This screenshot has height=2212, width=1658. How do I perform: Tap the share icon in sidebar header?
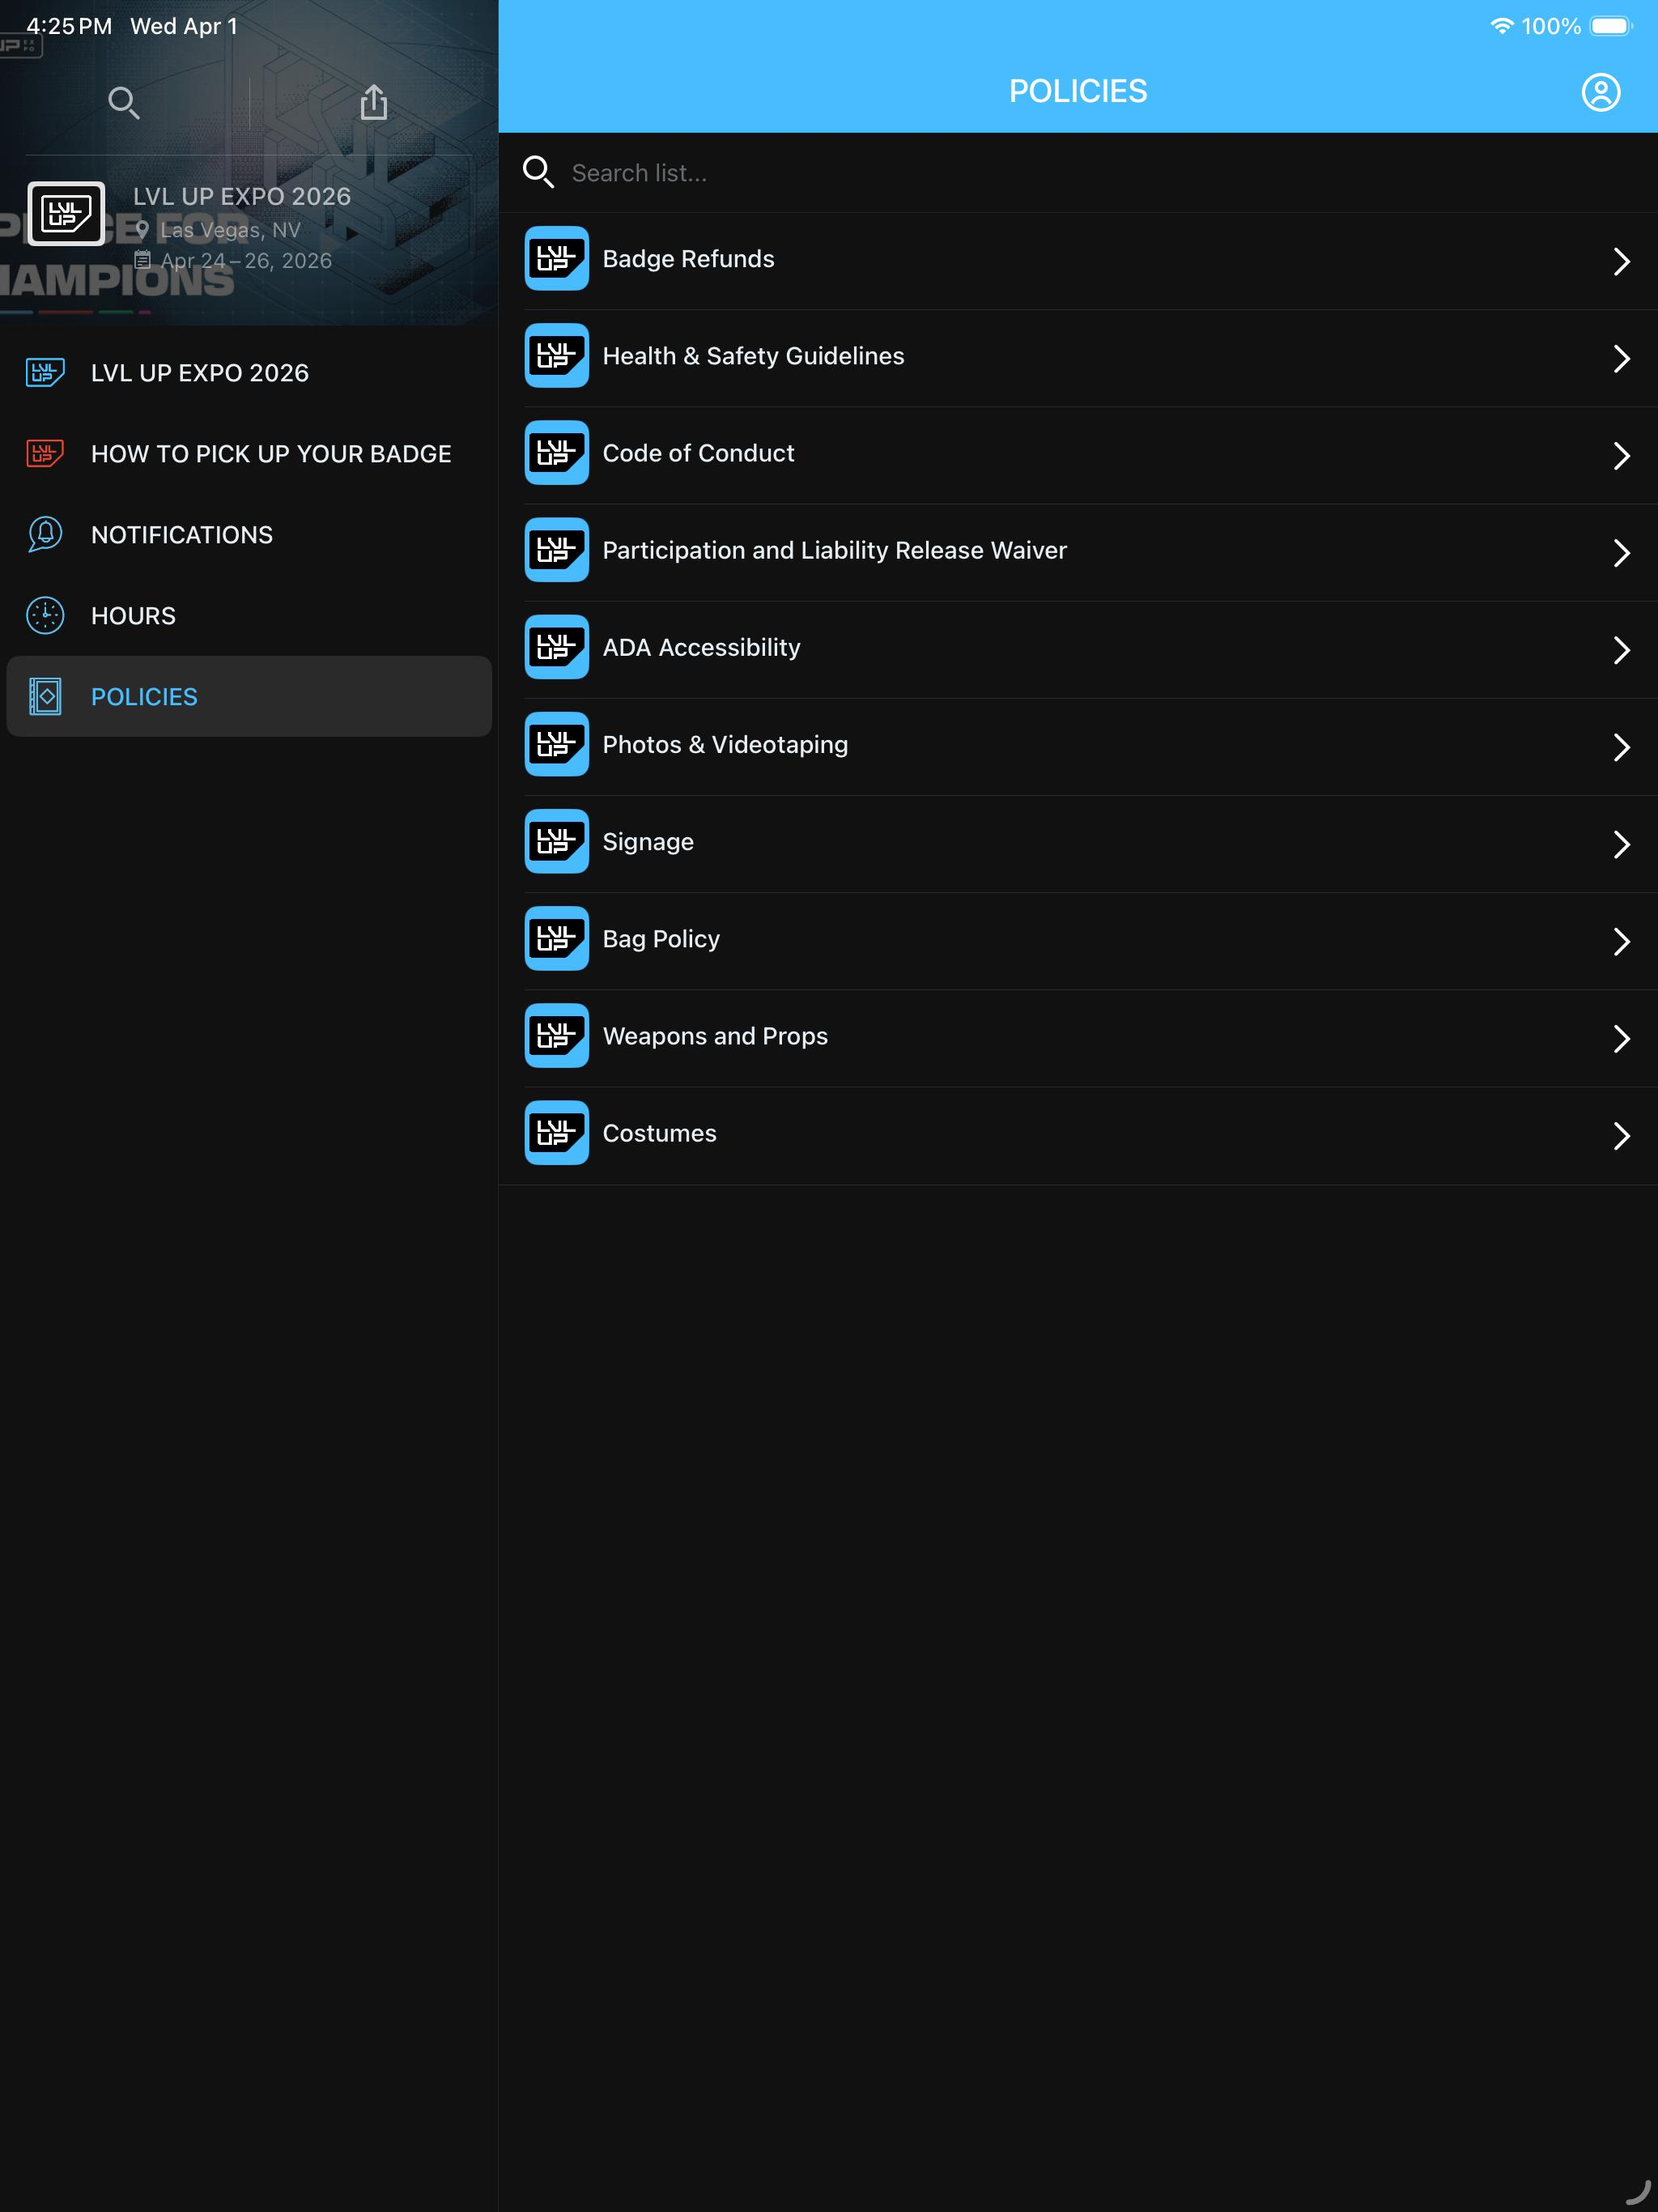tap(374, 102)
